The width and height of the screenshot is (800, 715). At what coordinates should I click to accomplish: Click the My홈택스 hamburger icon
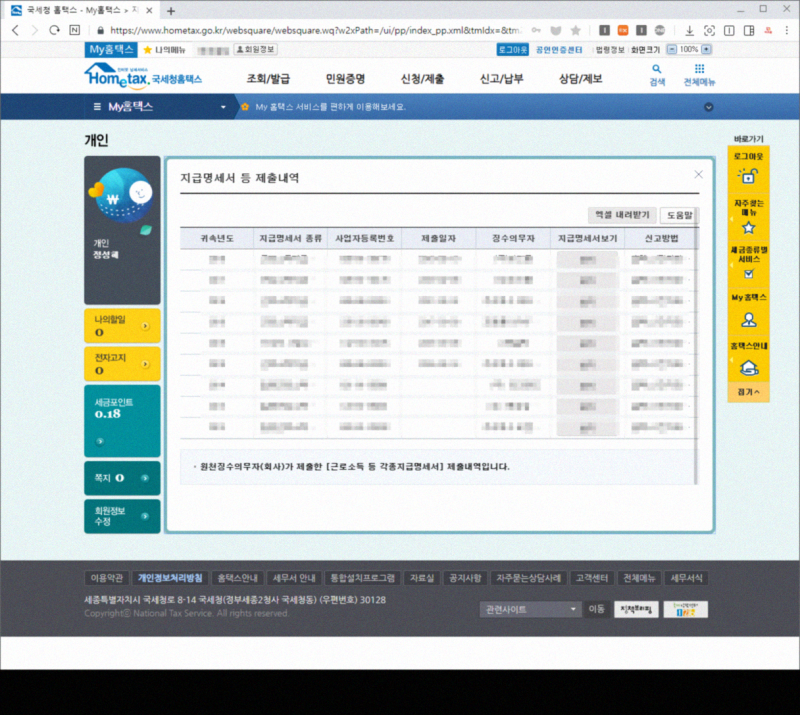tap(97, 107)
